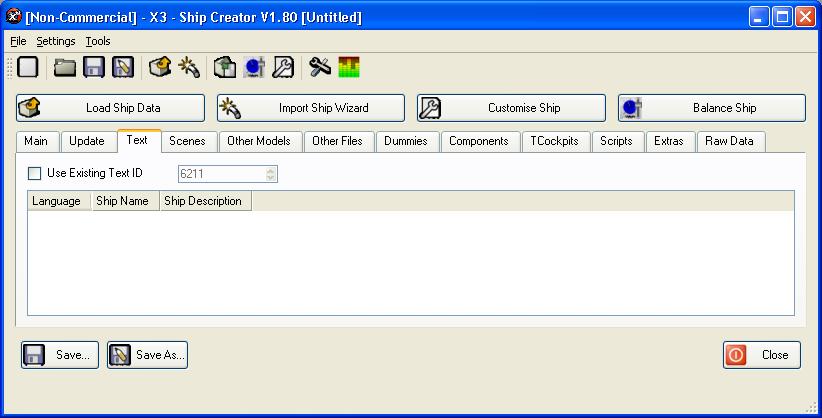Click the Ship Name column header
This screenshot has height=418, width=822.
click(125, 201)
